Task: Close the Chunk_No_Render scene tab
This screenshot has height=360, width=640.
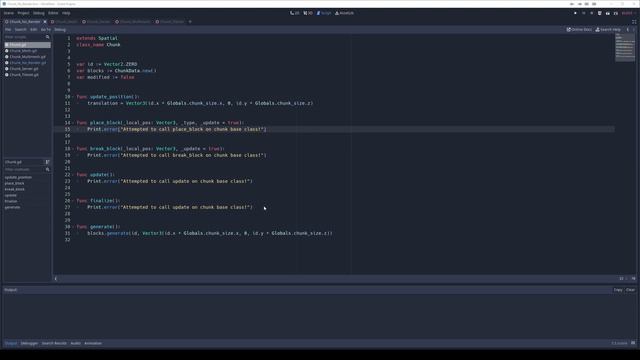Action: tap(45, 22)
